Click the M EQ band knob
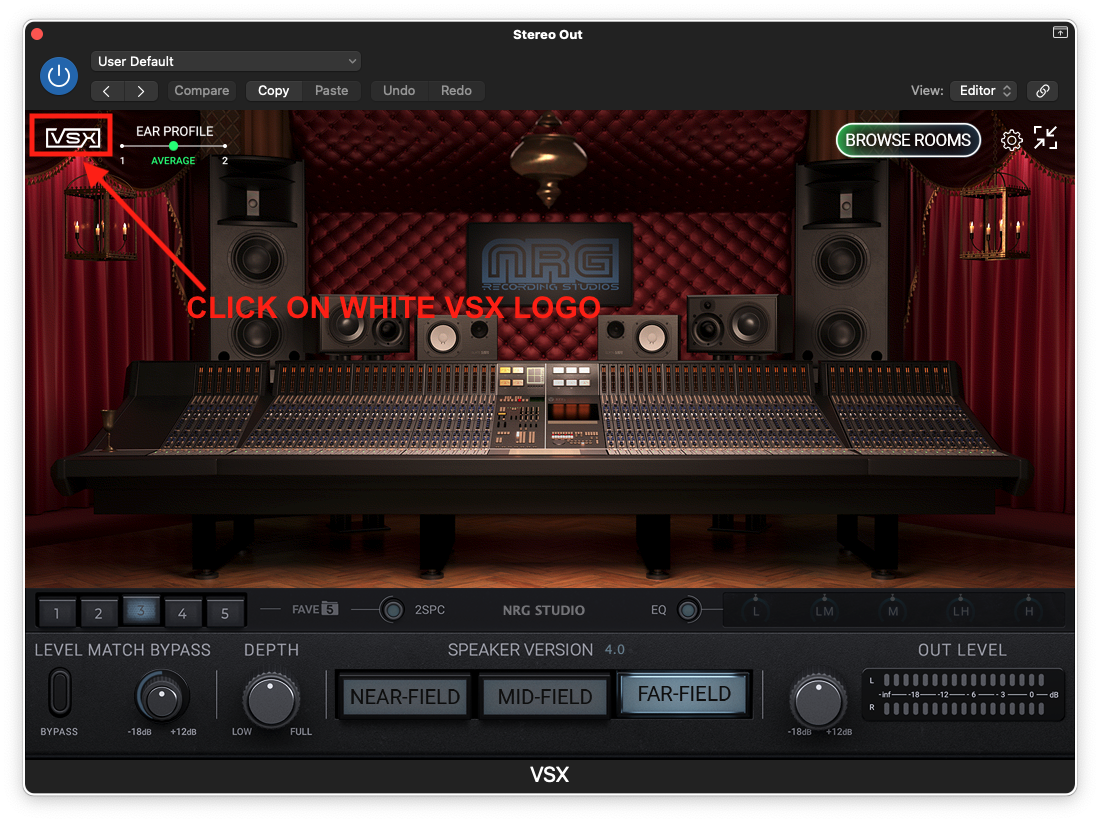This screenshot has height=823, width=1100. coord(892,610)
